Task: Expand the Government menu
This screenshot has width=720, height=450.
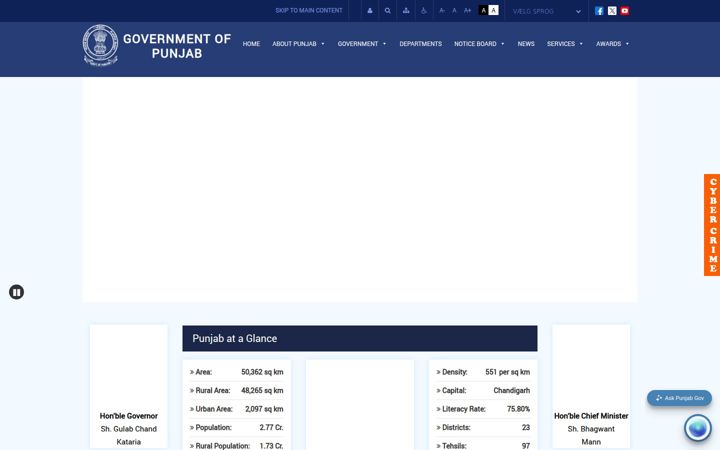Action: [x=362, y=44]
